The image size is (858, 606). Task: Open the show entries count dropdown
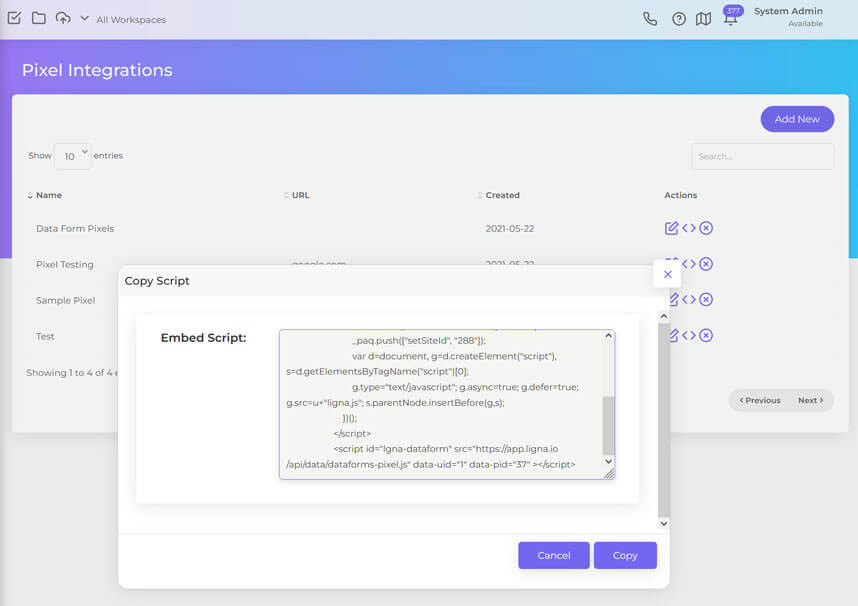pos(72,156)
